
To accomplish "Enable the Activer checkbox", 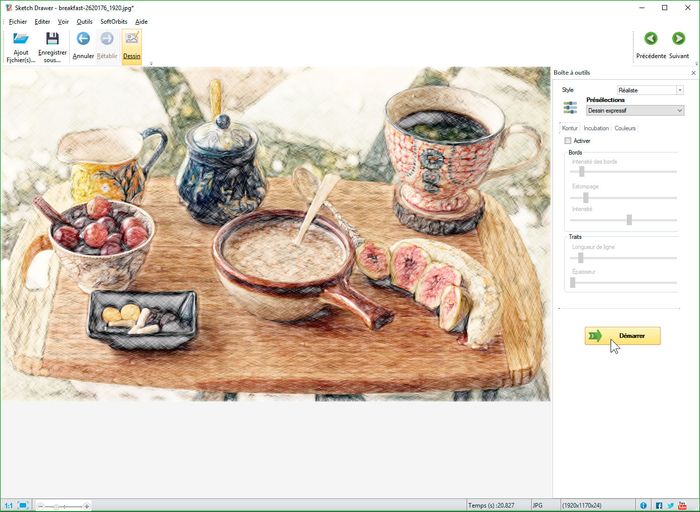I will [x=568, y=141].
